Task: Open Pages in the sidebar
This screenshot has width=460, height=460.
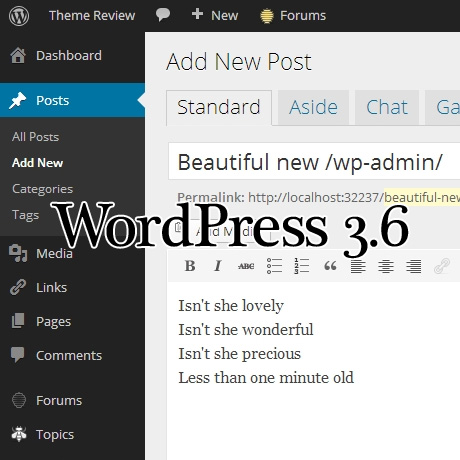Action: (53, 322)
